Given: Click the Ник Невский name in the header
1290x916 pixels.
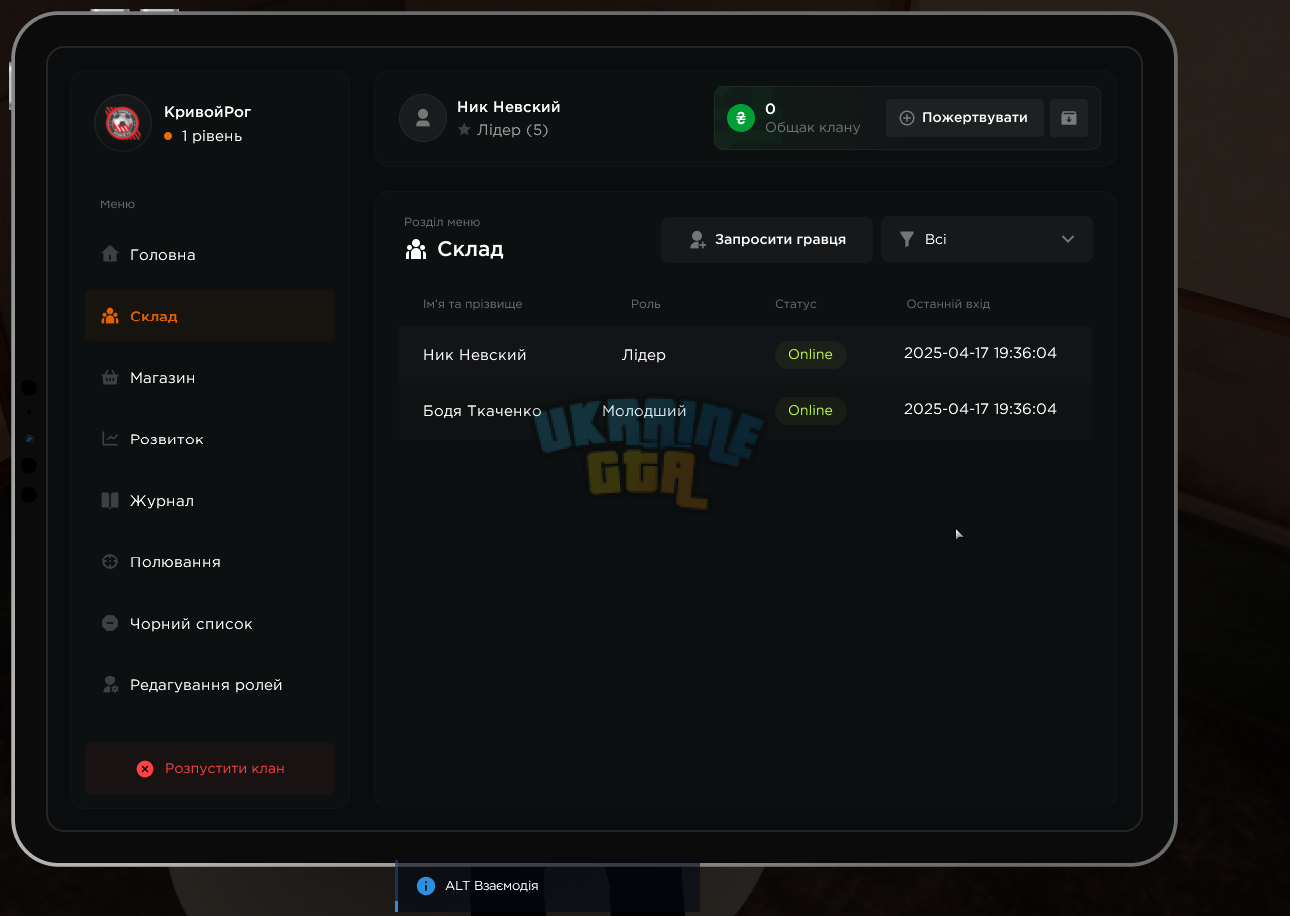Looking at the screenshot, I should coord(509,107).
